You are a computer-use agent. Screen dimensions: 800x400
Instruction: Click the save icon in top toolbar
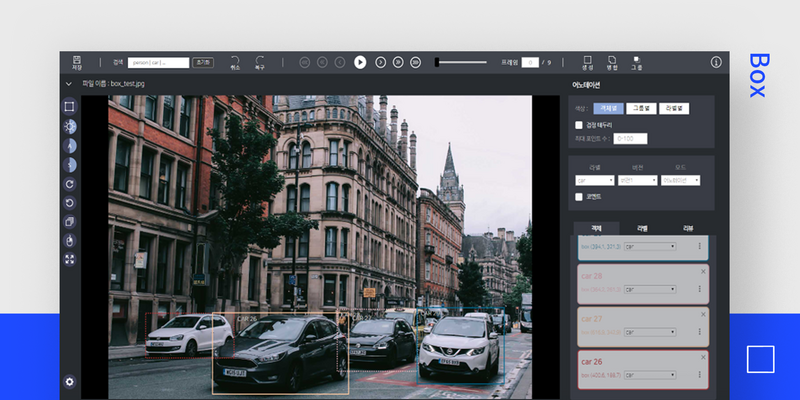(77, 62)
